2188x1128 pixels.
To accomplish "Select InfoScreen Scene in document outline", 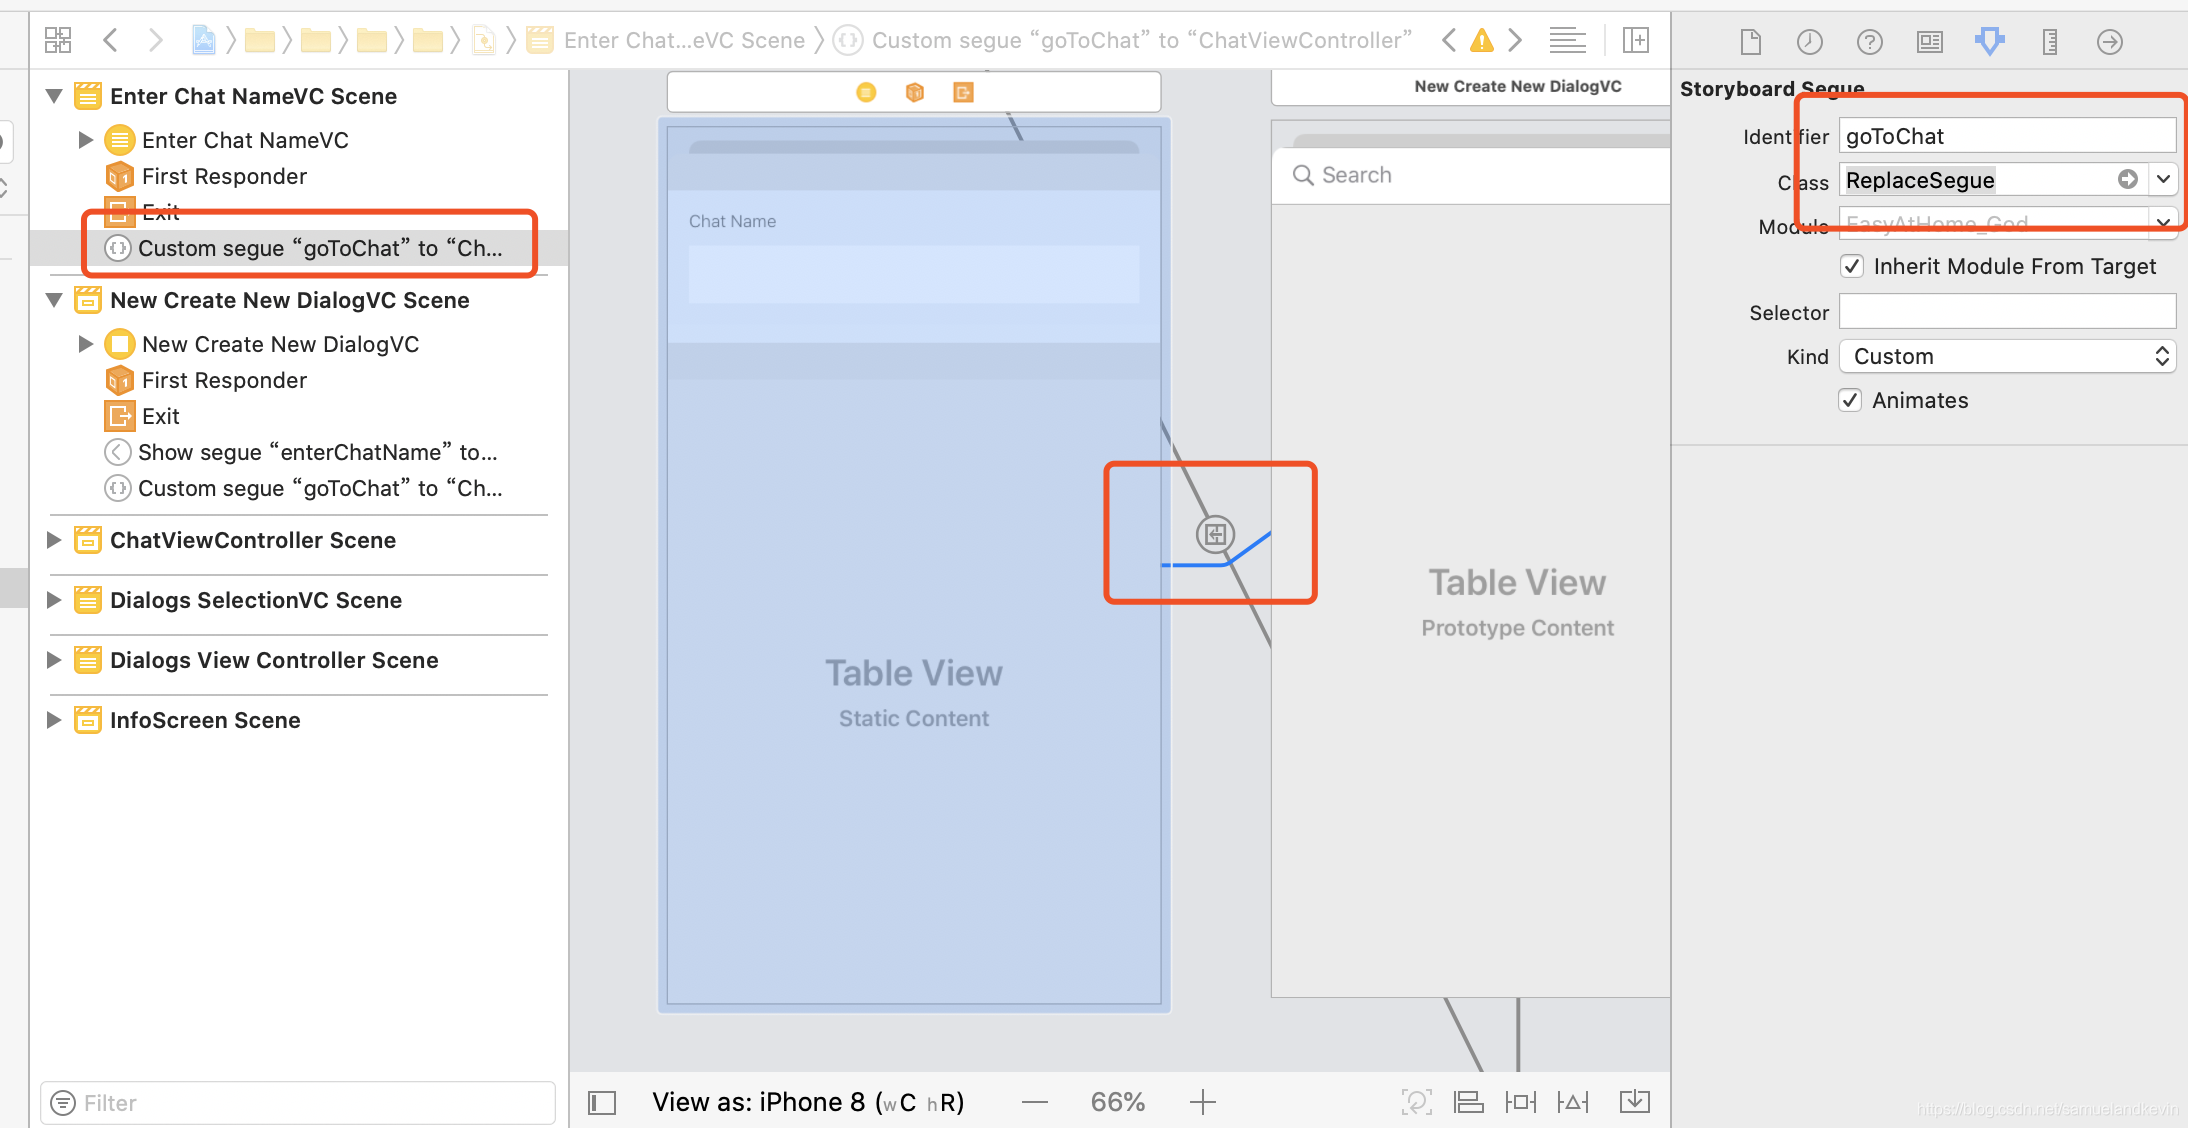I will [206, 719].
